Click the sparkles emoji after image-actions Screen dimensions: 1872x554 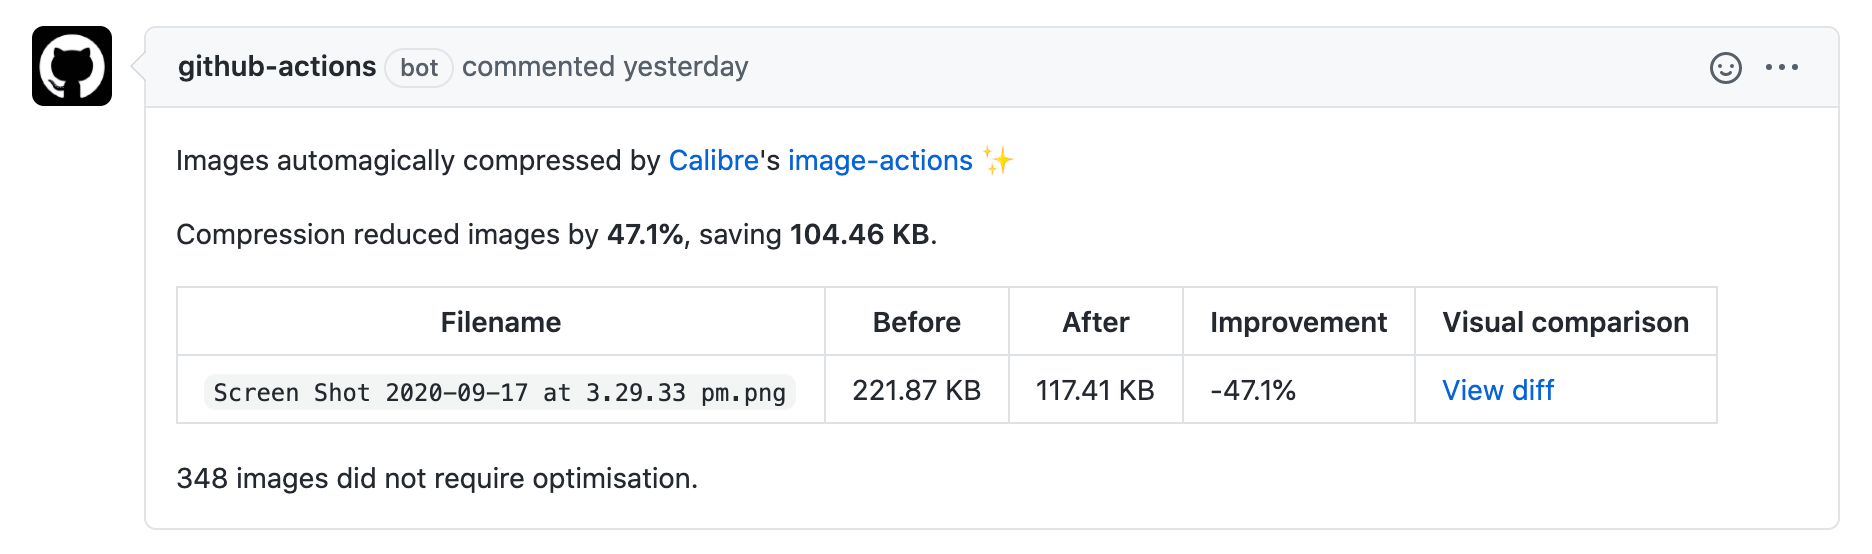(x=997, y=160)
